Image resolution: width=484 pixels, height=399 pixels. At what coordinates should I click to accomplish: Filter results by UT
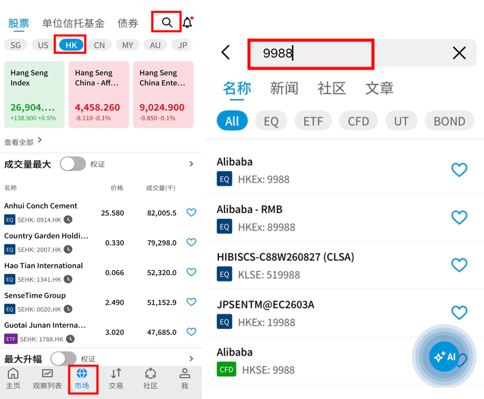401,121
